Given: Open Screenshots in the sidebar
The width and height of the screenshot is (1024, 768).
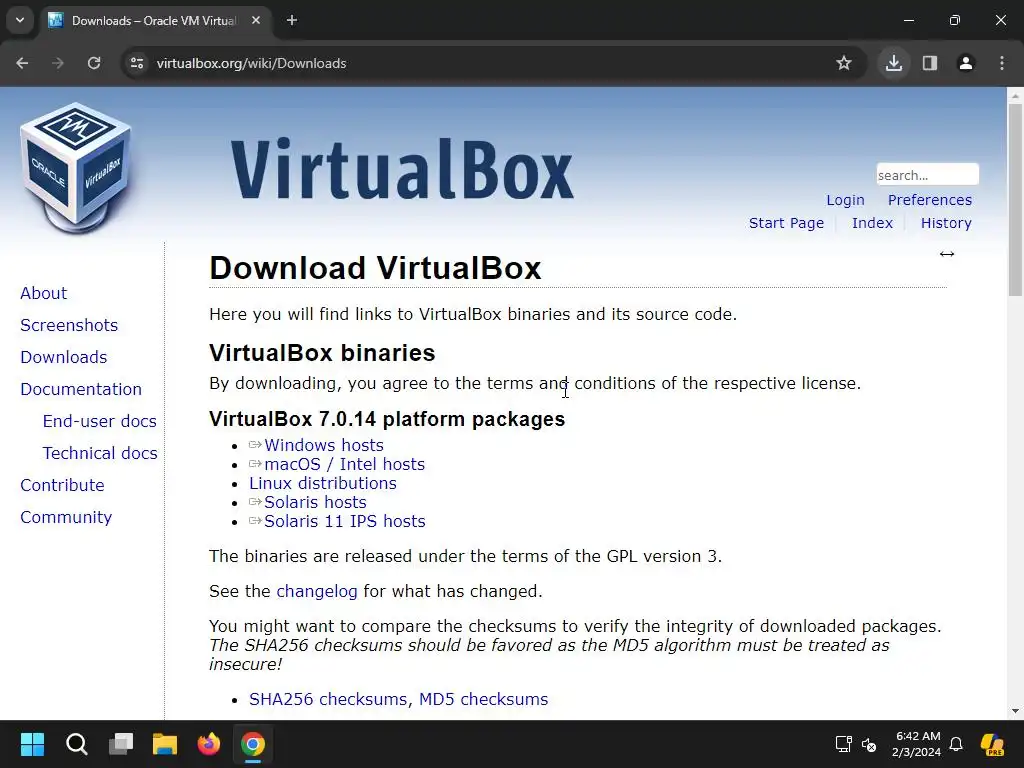Looking at the screenshot, I should click(x=69, y=325).
